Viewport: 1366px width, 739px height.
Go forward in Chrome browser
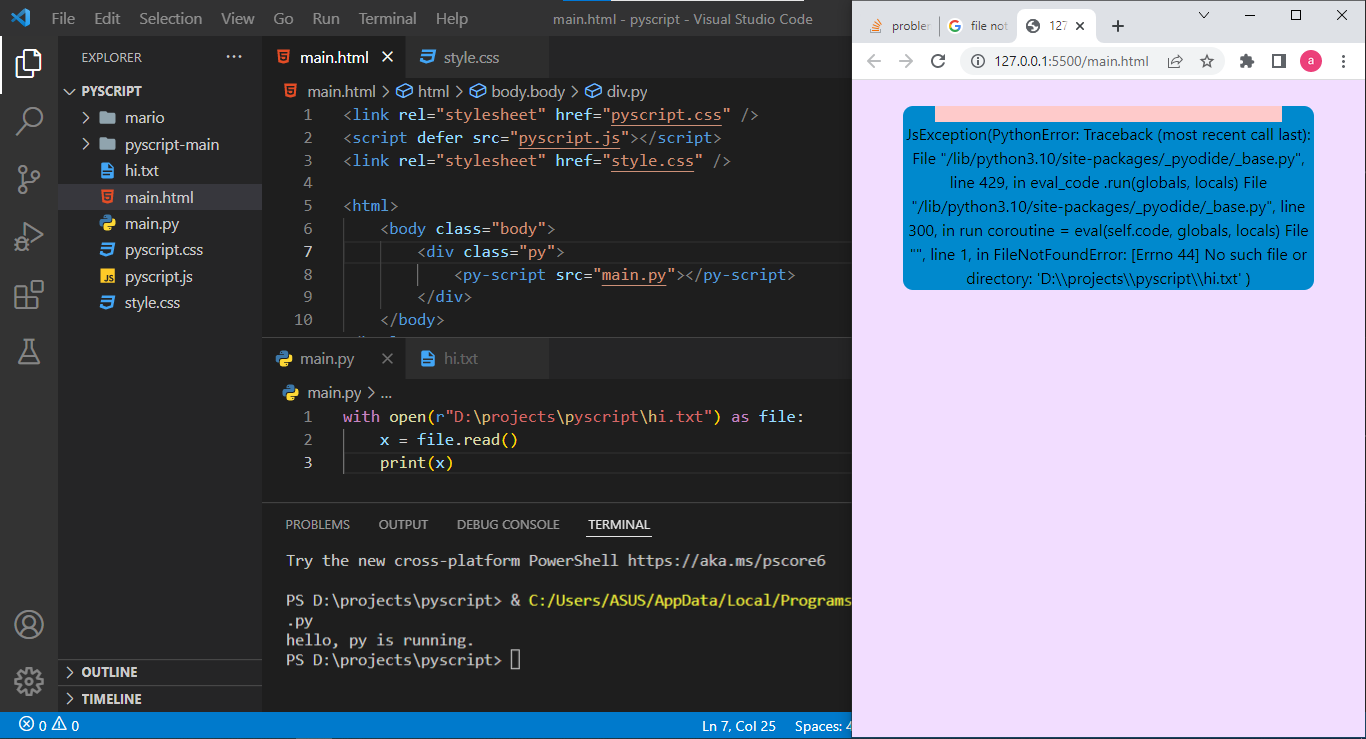tap(906, 61)
